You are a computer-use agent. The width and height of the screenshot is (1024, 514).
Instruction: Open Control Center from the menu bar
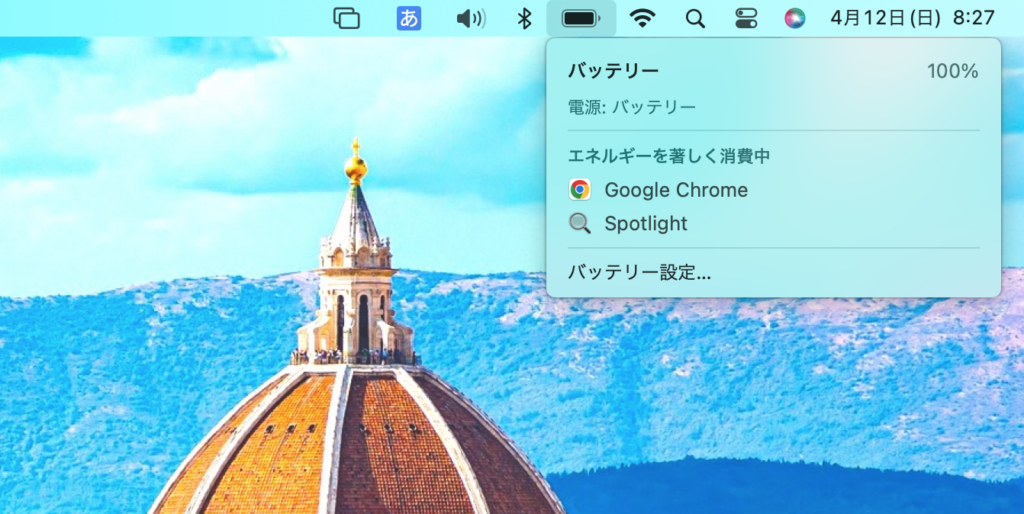(x=746, y=18)
